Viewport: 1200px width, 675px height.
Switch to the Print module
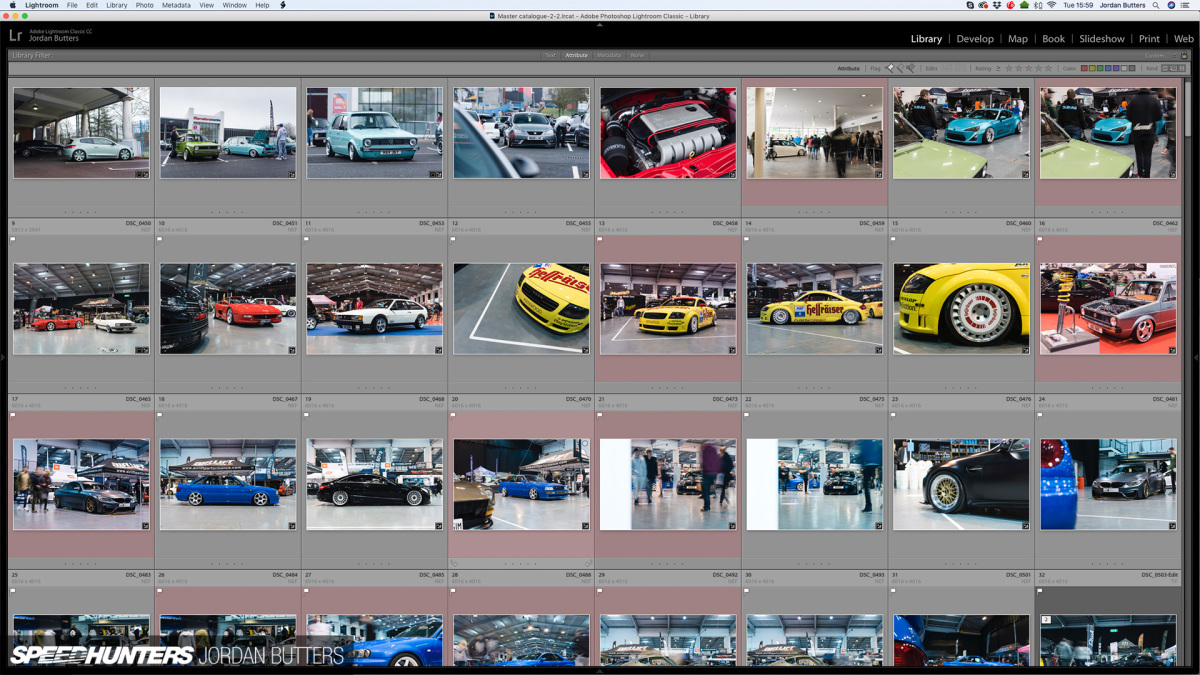[1149, 39]
